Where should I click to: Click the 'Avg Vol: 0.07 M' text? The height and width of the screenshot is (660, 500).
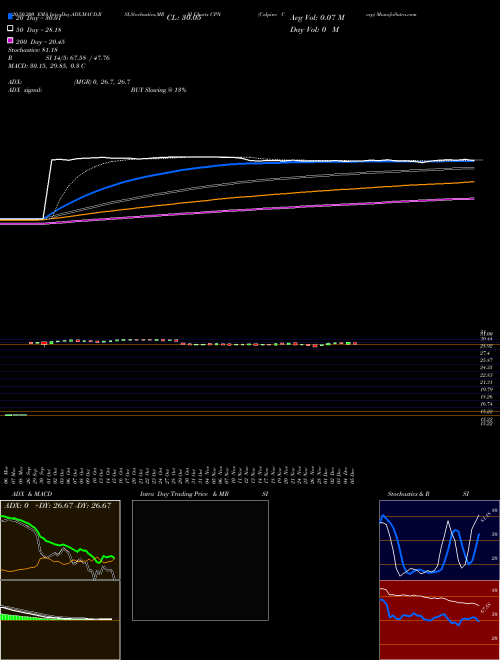click(x=317, y=18)
